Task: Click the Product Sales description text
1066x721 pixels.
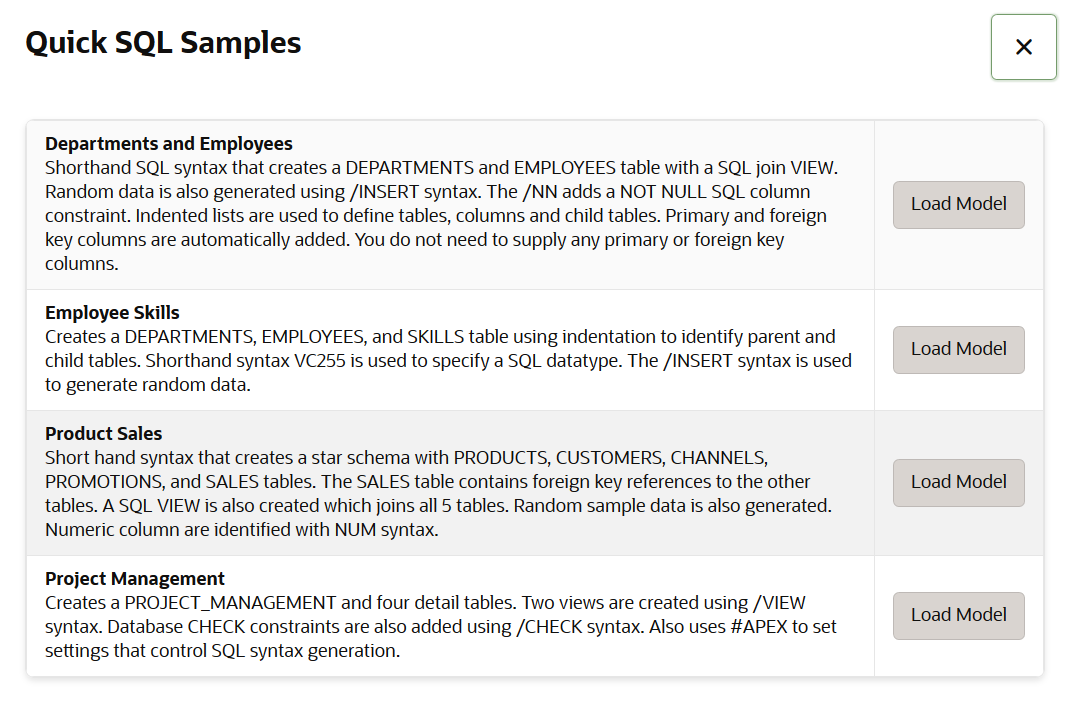Action: [x=440, y=493]
